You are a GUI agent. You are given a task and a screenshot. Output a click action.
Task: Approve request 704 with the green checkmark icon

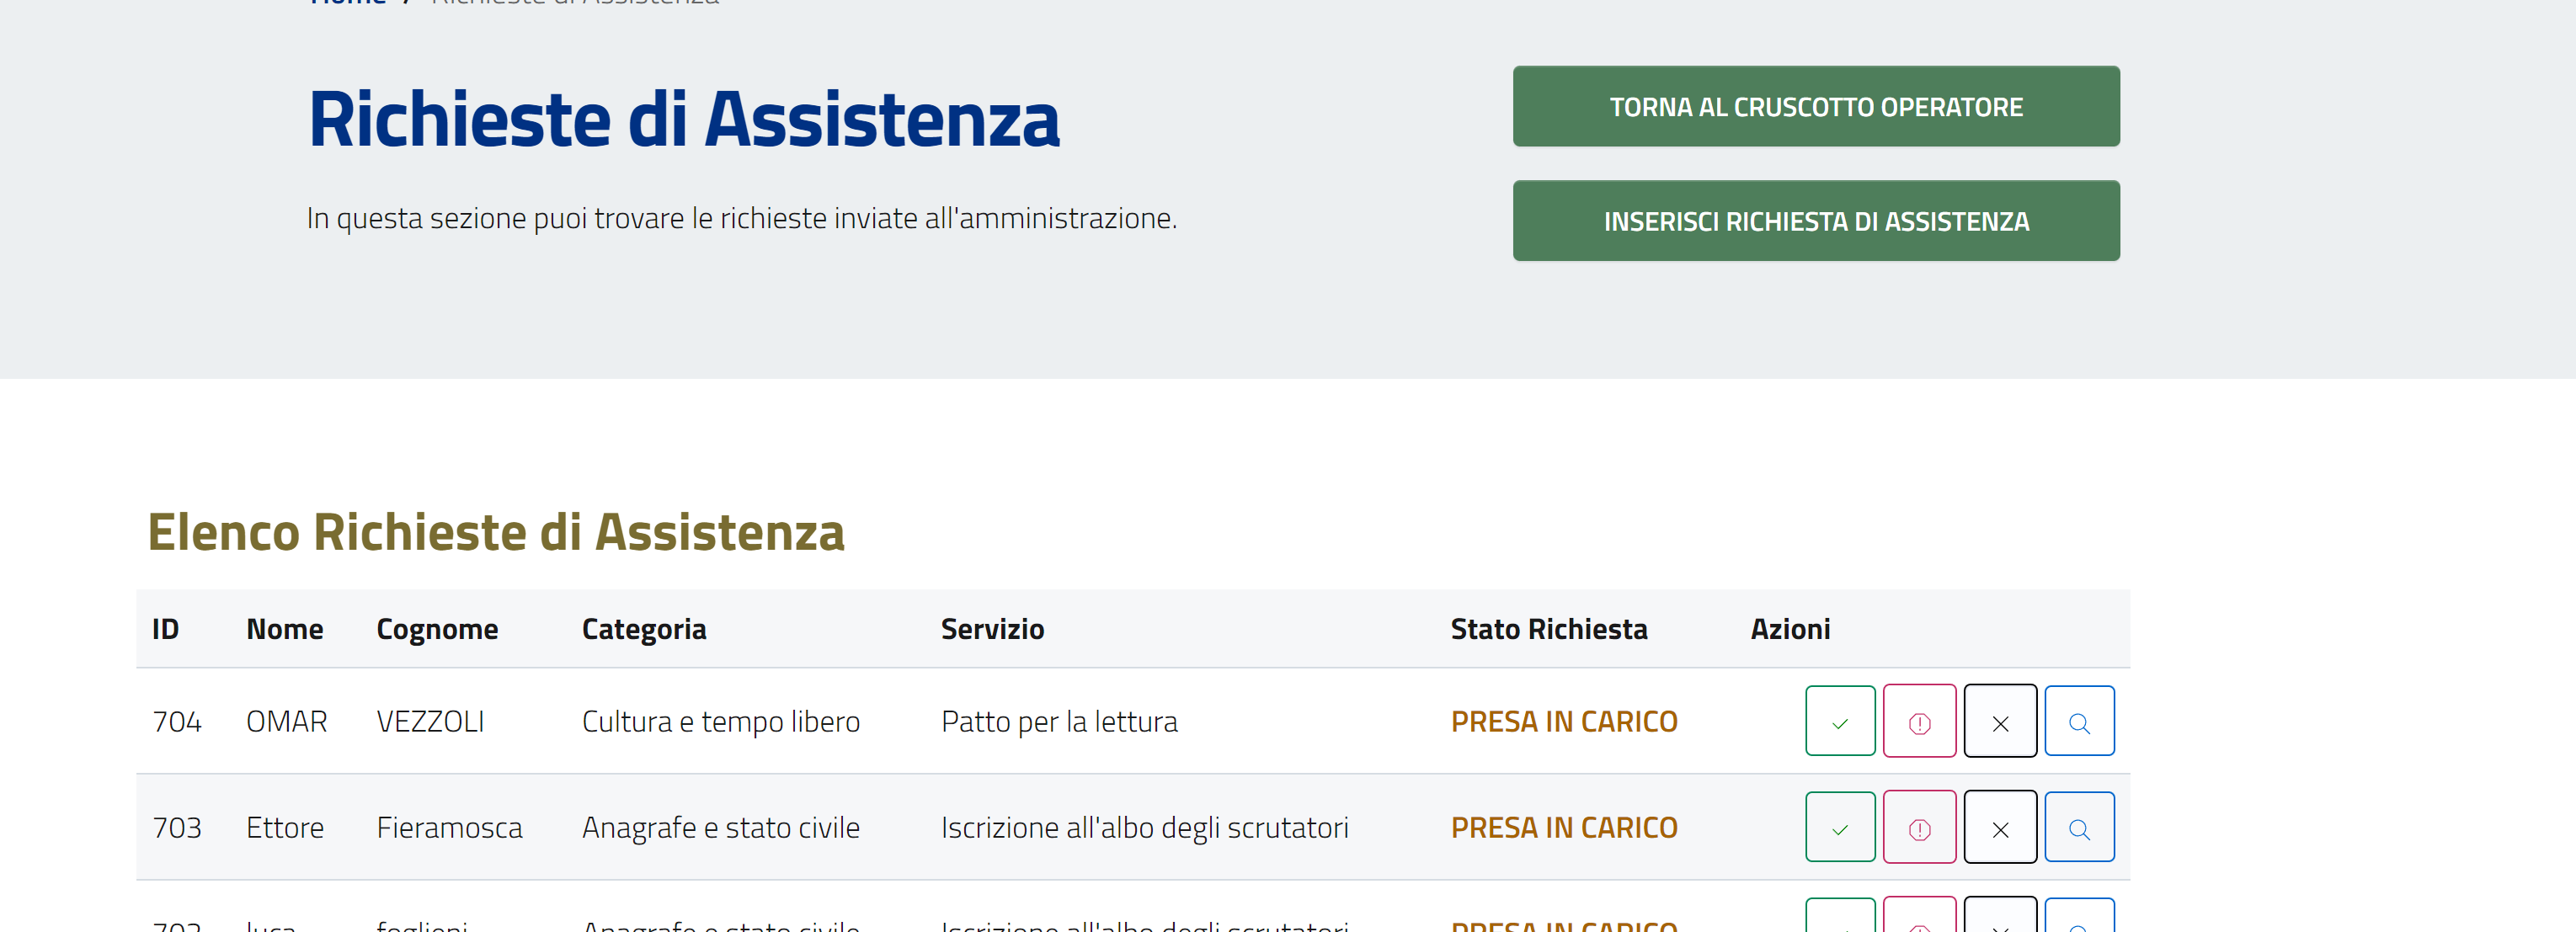click(x=1839, y=720)
